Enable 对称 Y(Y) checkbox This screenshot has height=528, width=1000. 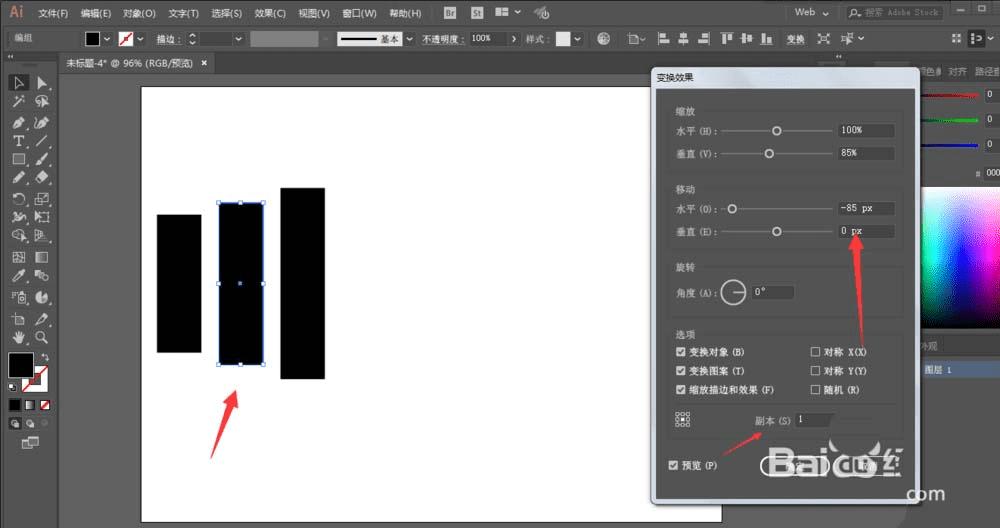815,370
